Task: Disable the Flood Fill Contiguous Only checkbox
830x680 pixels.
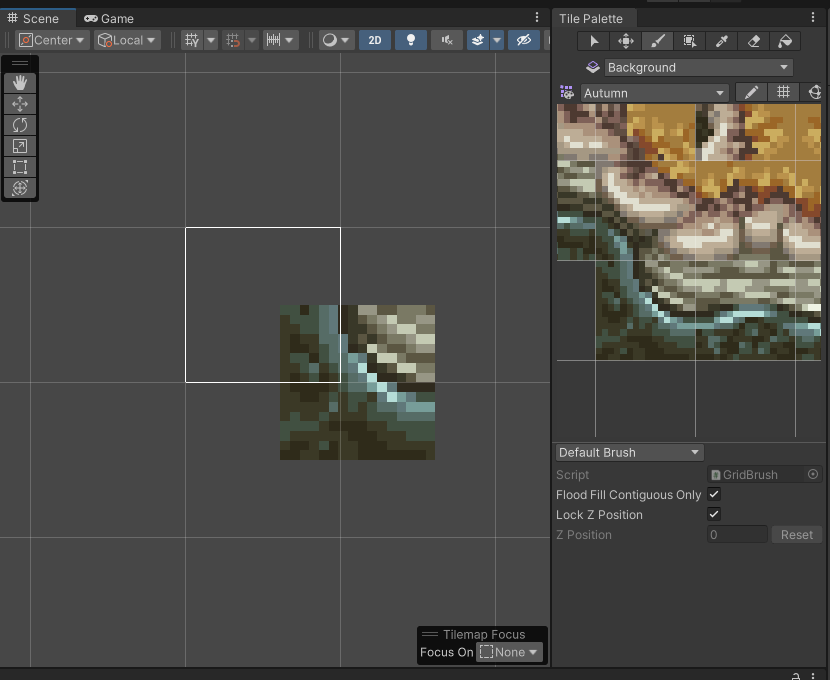Action: tap(714, 494)
